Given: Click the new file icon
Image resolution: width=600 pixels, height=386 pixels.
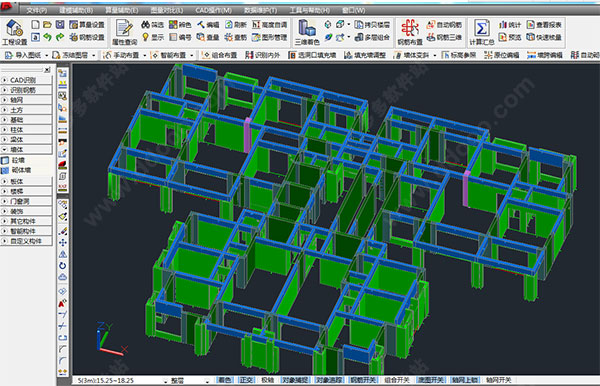Looking at the screenshot, I should (35, 25).
